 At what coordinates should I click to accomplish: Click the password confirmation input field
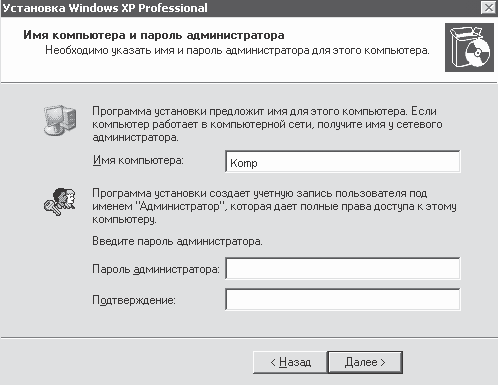(x=343, y=299)
